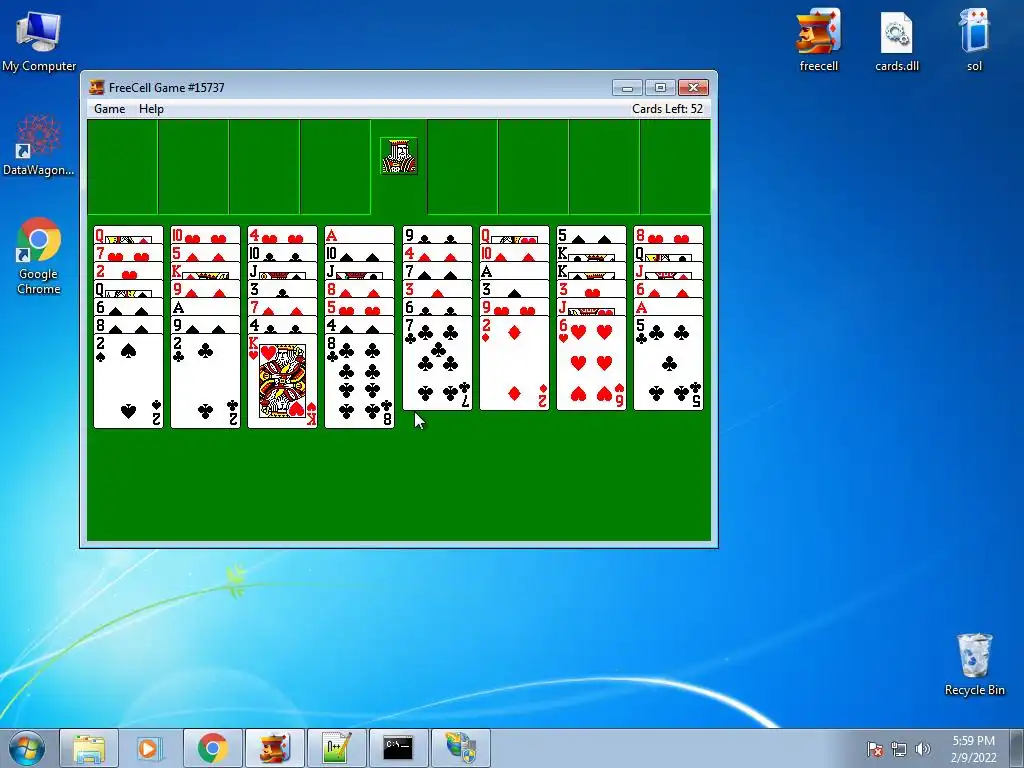This screenshot has height=768, width=1024.
Task: Open the Windows Start menu
Action: click(27, 748)
